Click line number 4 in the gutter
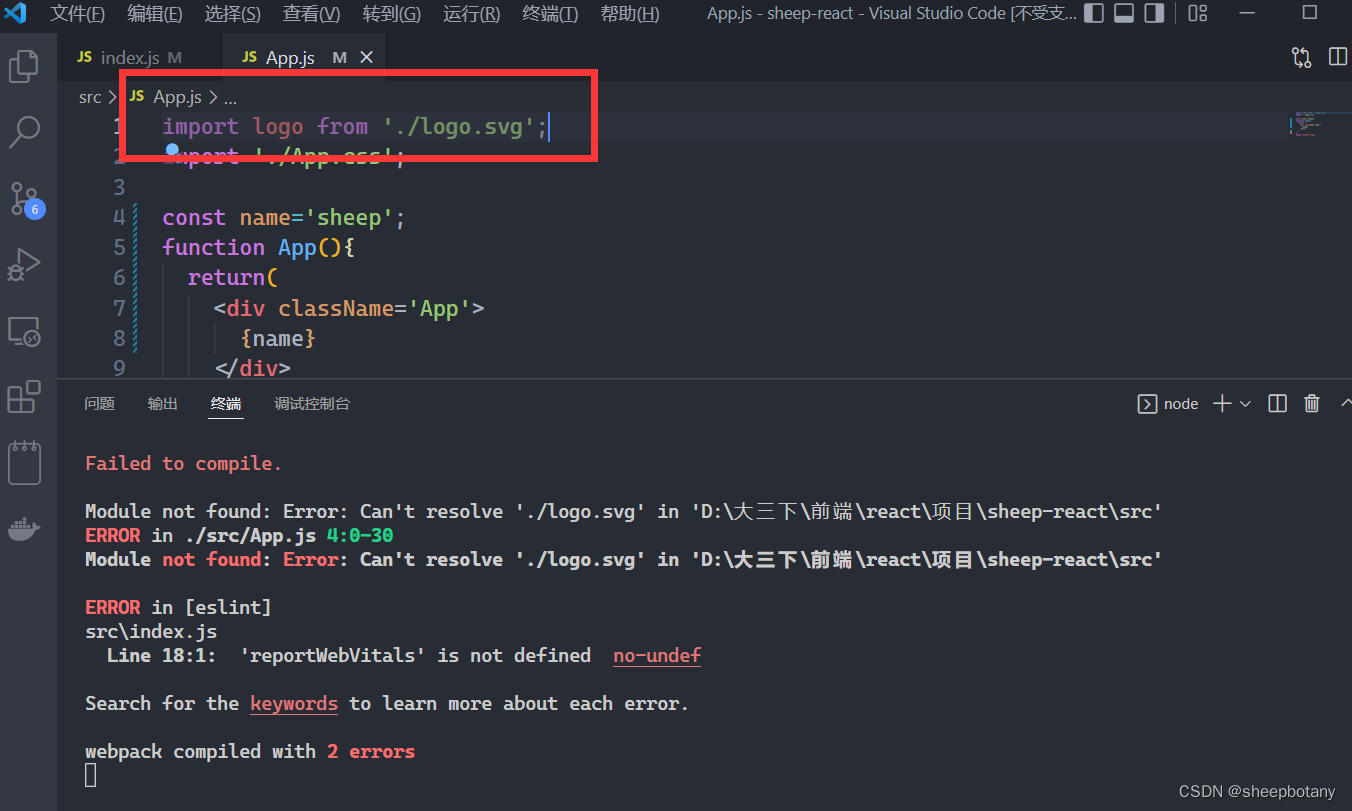Screen dimensions: 1352x811 [119, 217]
